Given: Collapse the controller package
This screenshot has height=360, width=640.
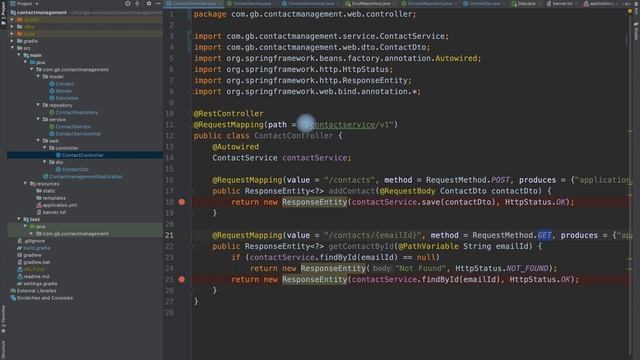Looking at the screenshot, I should (x=45, y=148).
